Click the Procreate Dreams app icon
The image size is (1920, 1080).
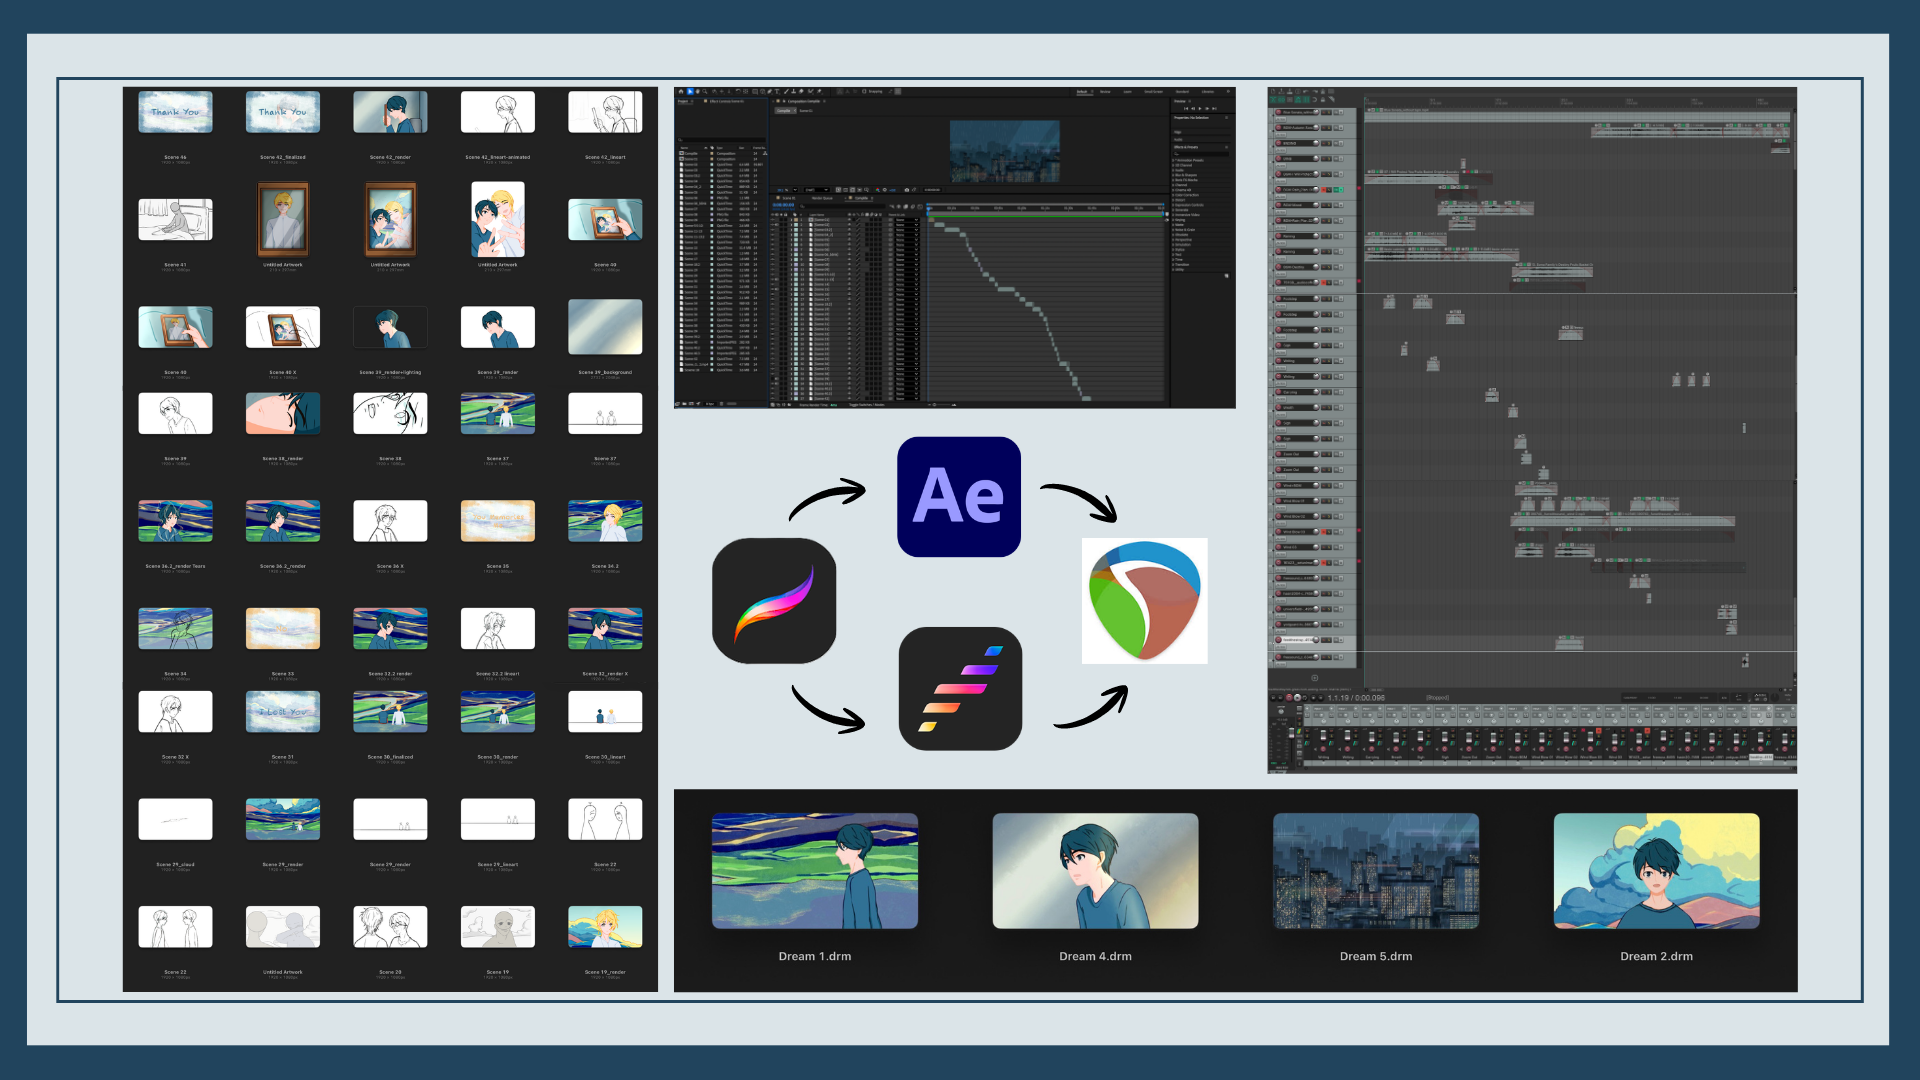pos(960,688)
